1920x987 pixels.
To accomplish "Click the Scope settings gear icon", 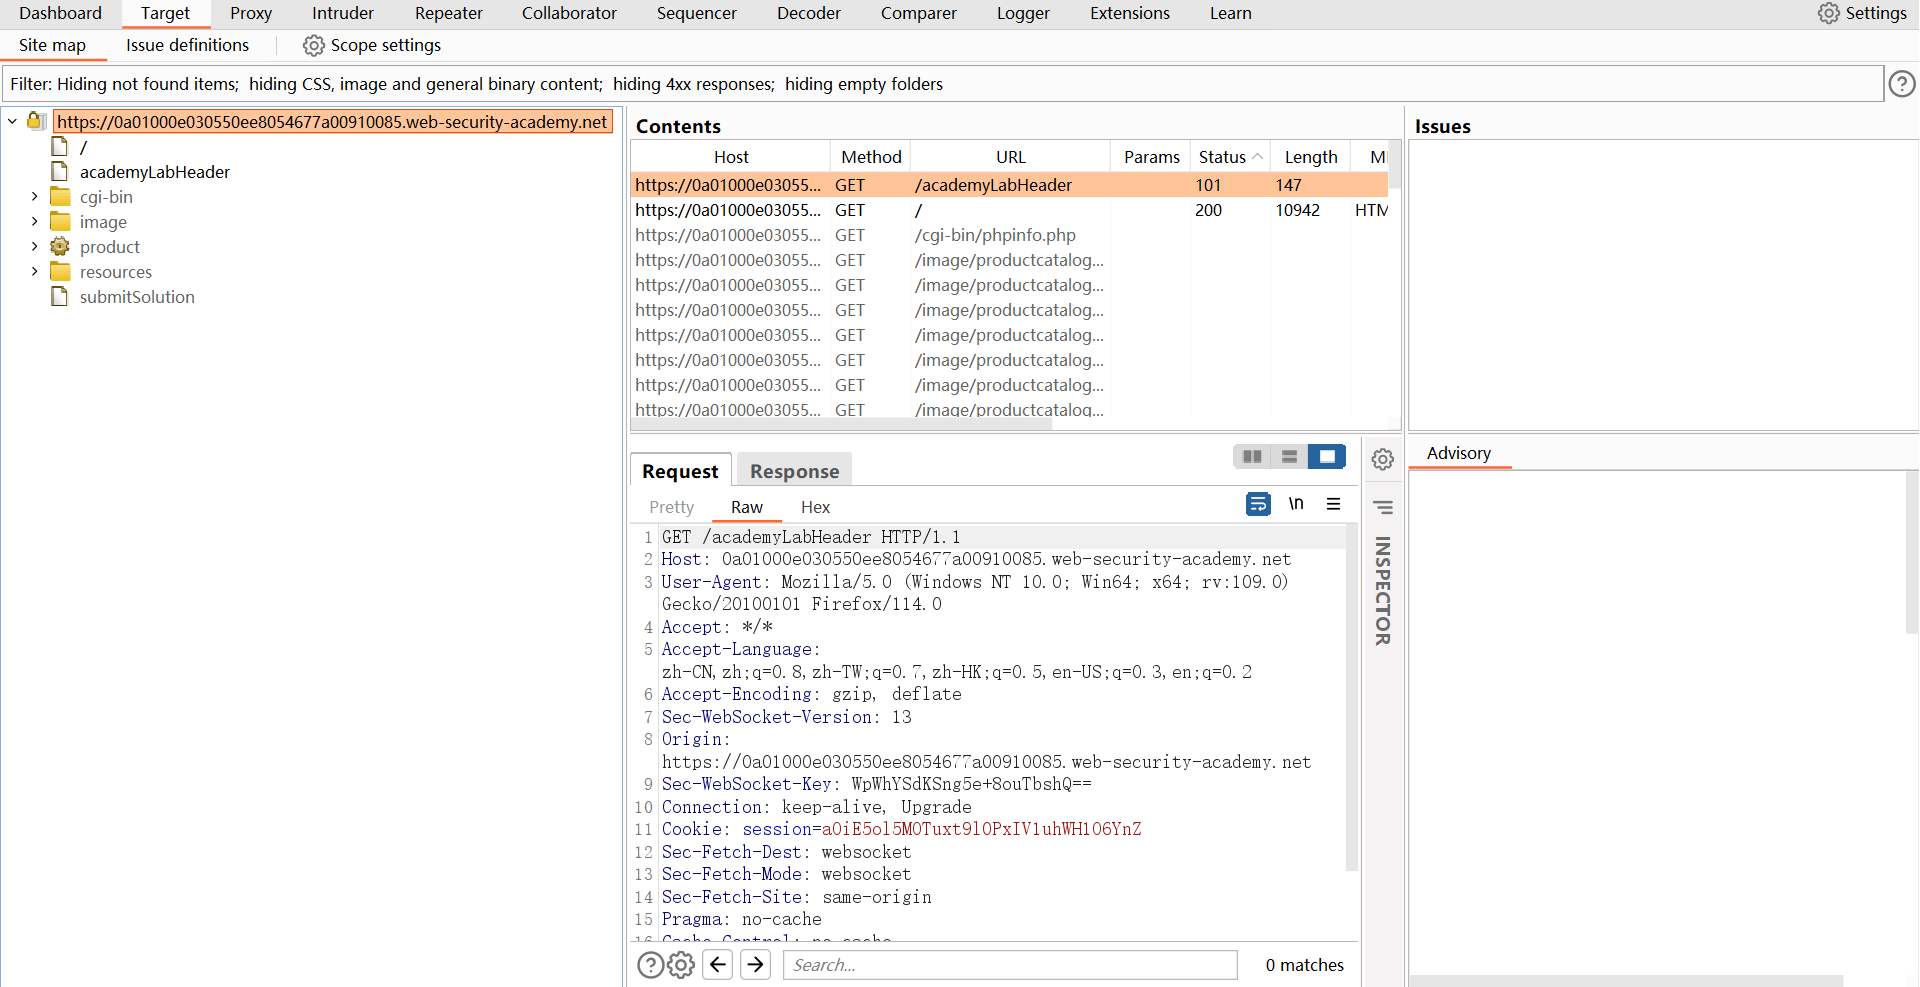I will click(x=313, y=46).
